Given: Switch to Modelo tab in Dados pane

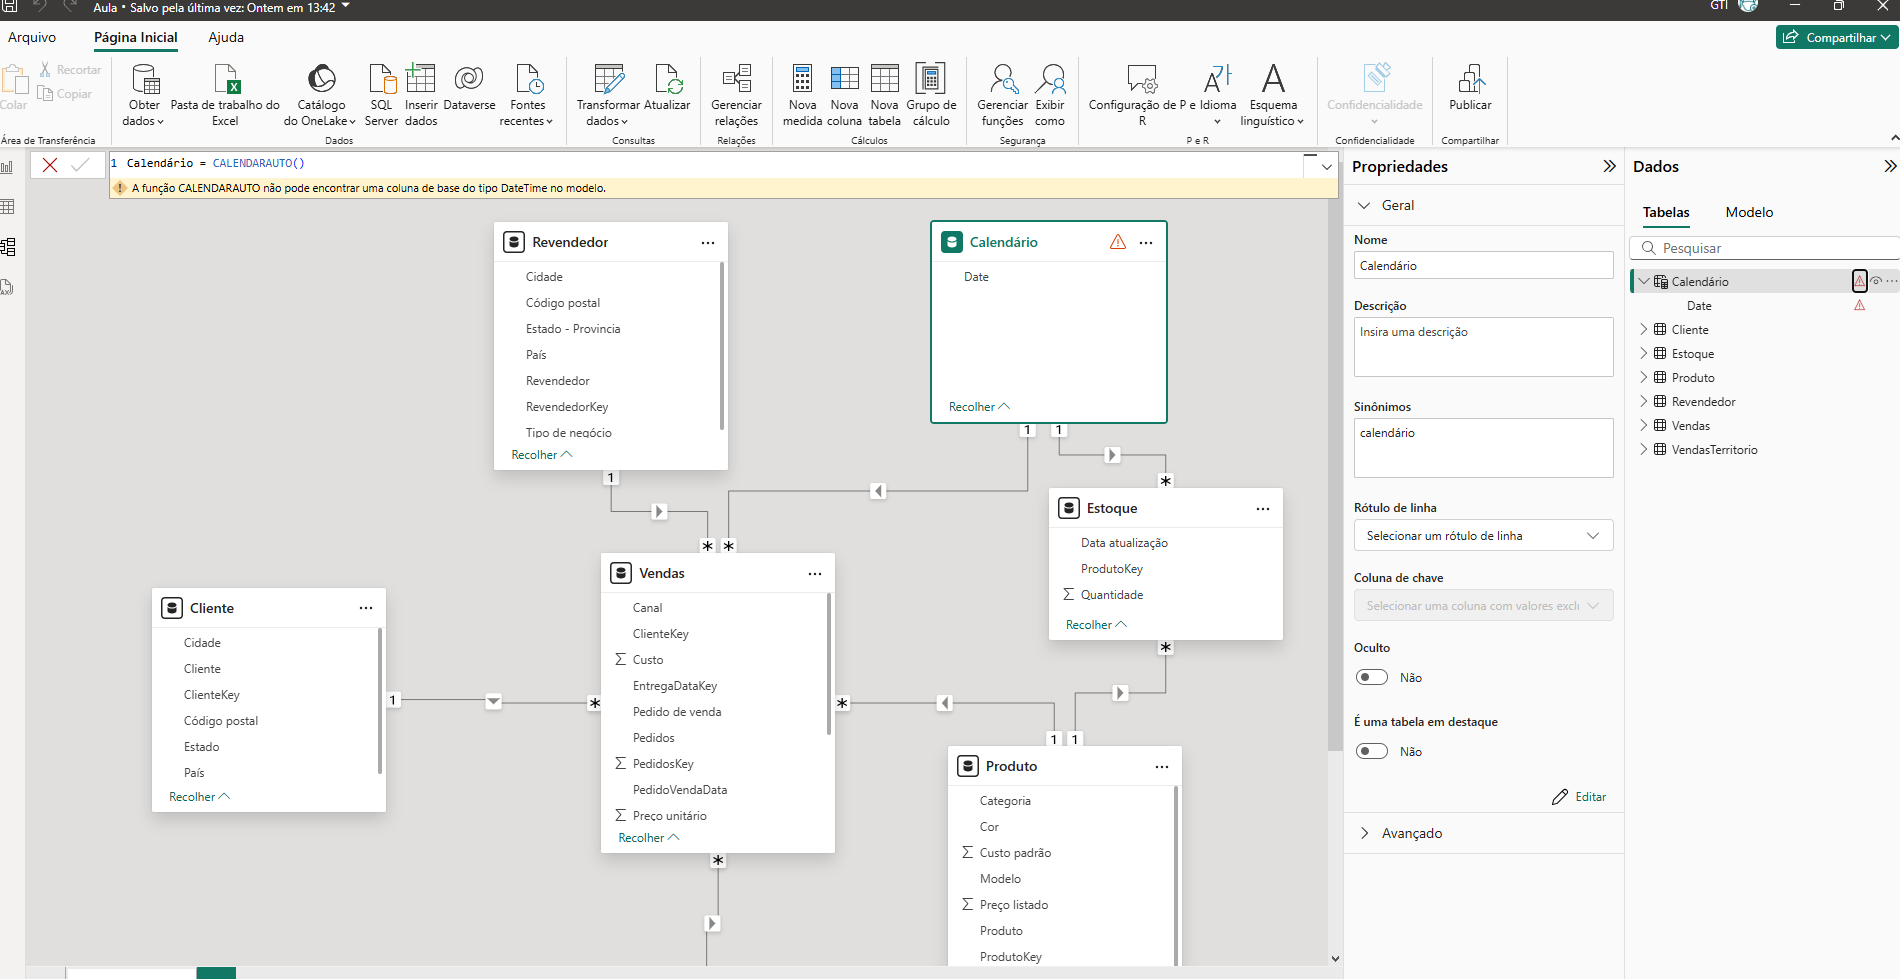Looking at the screenshot, I should pyautogui.click(x=1749, y=212).
